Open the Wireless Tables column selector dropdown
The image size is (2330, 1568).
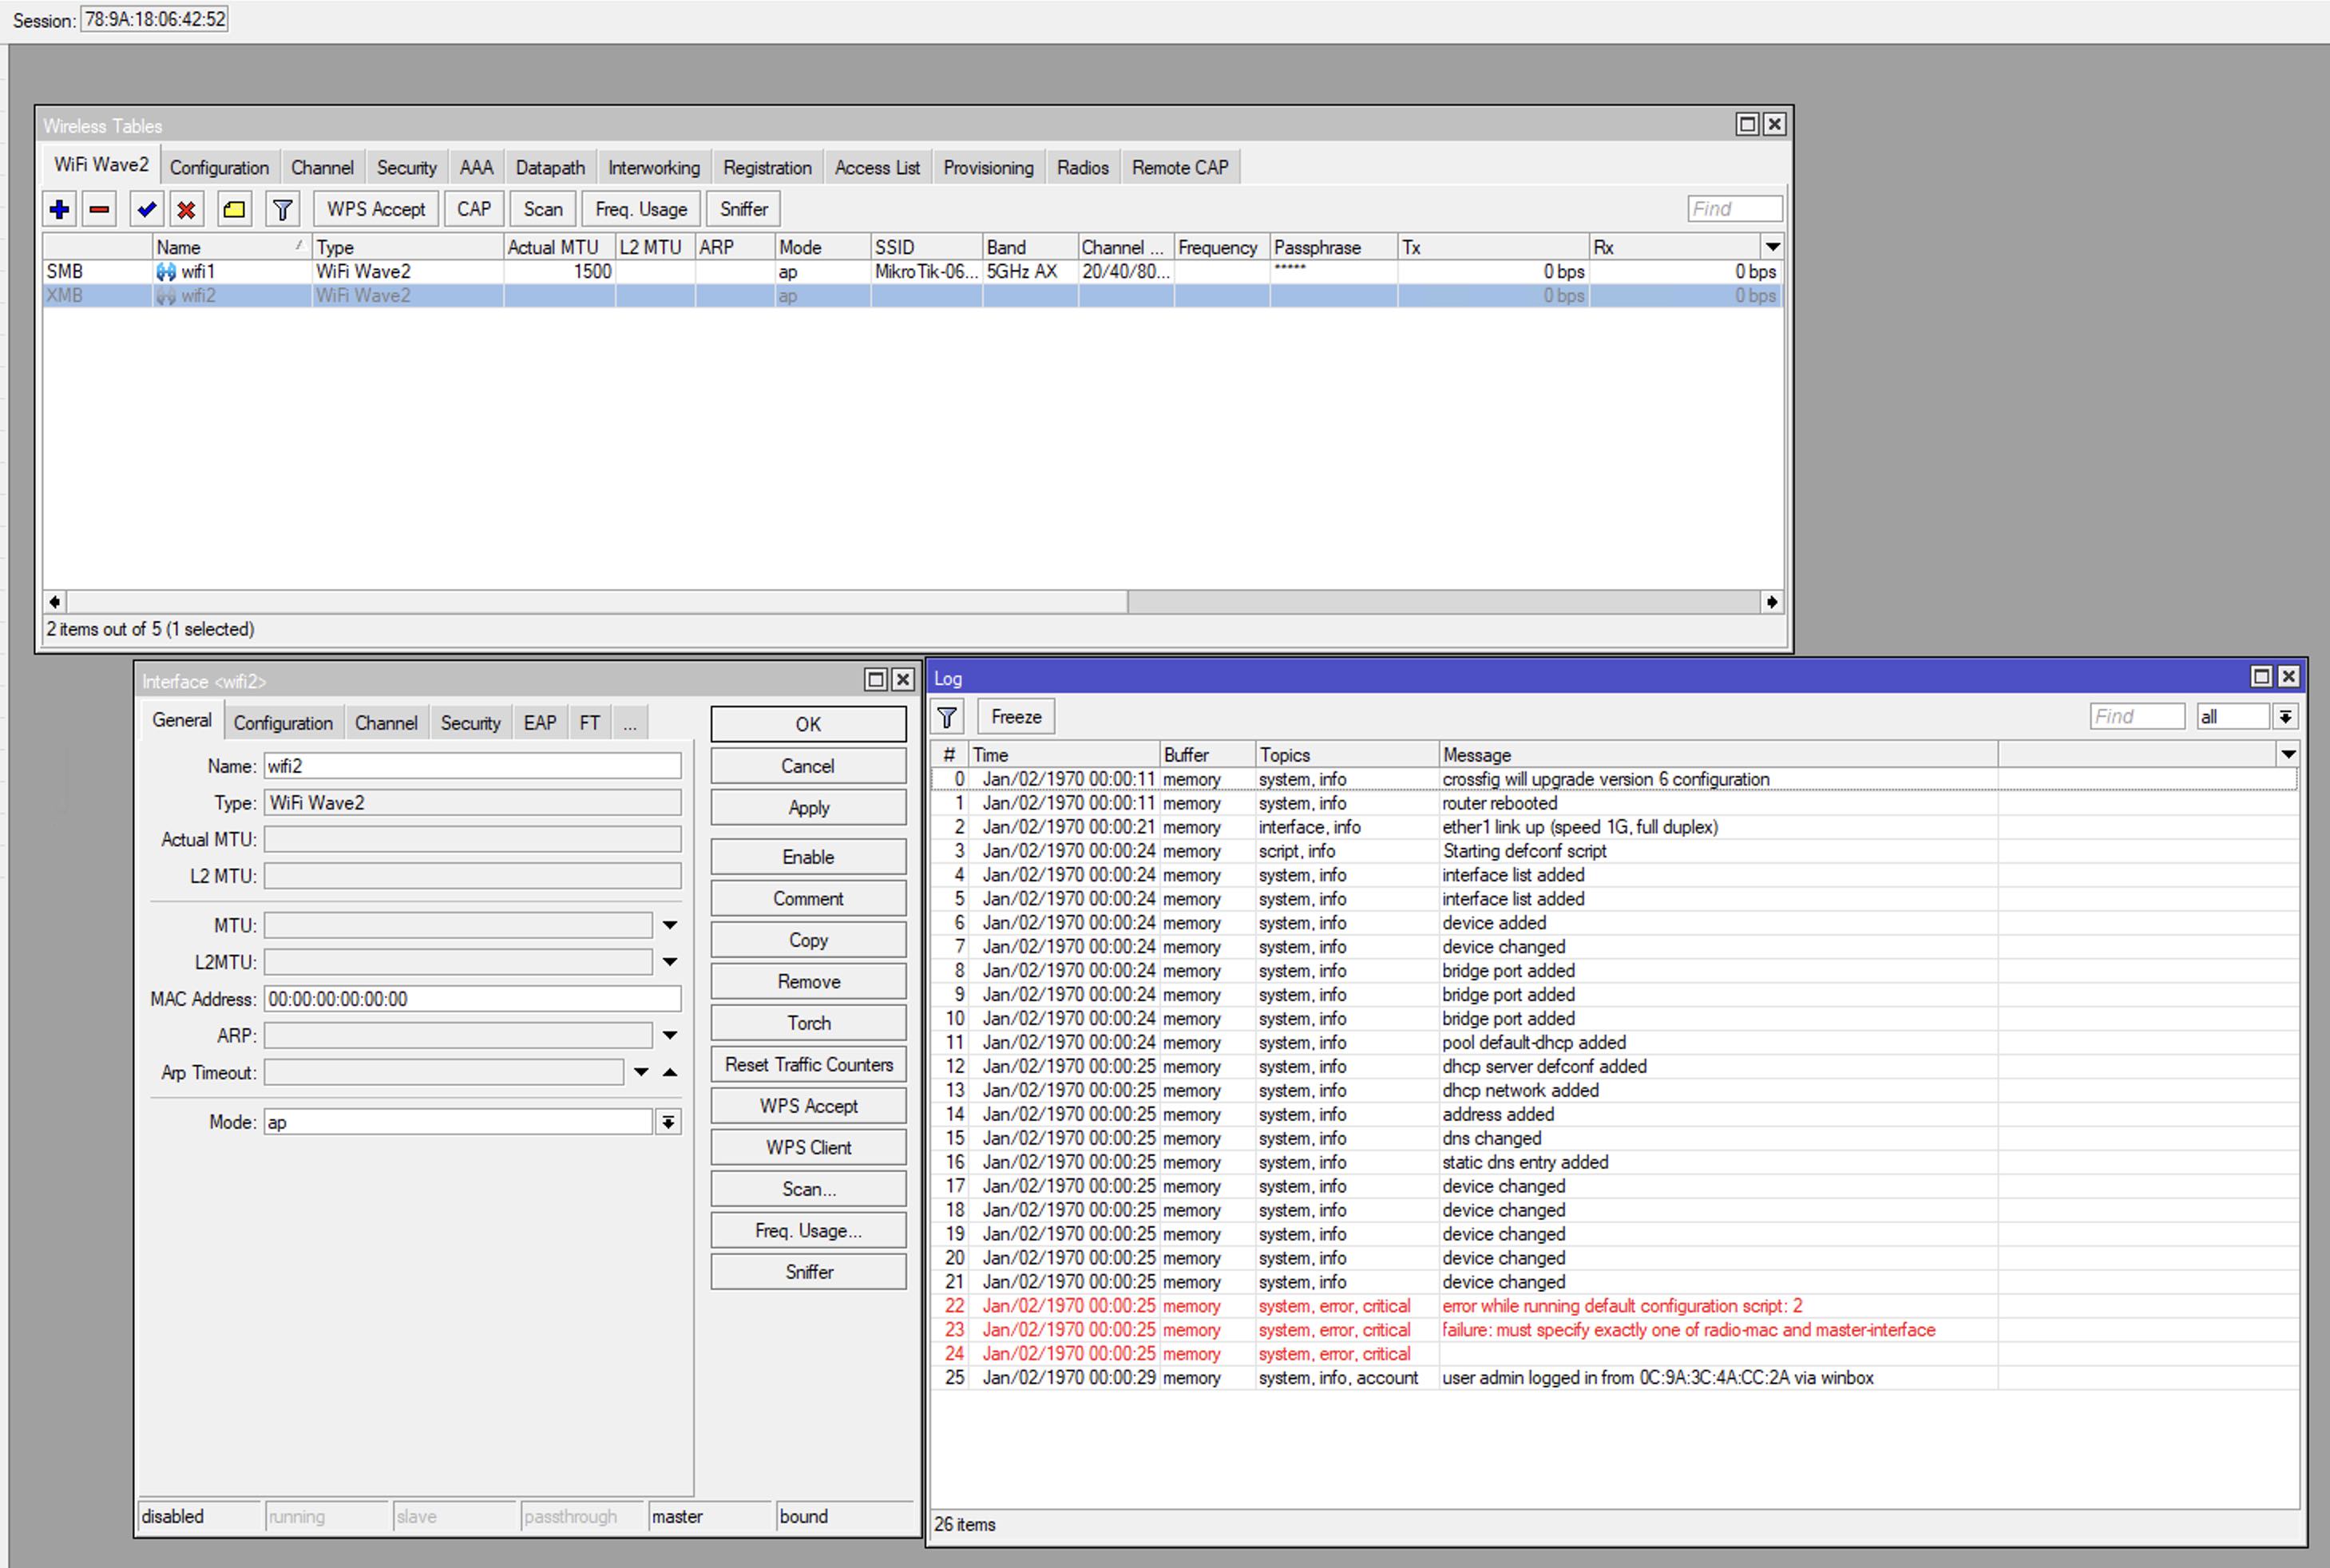(1772, 247)
